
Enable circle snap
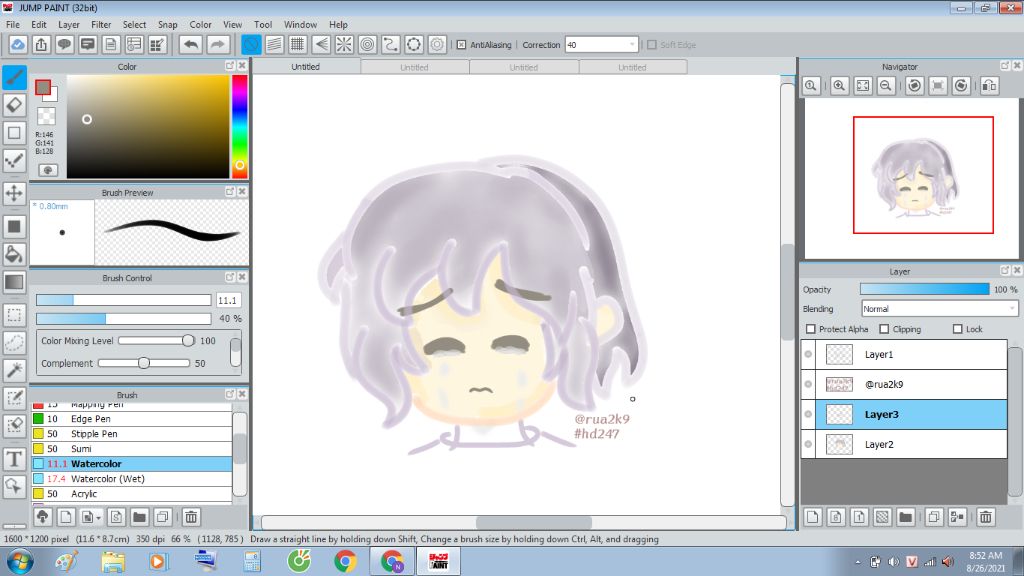click(368, 44)
